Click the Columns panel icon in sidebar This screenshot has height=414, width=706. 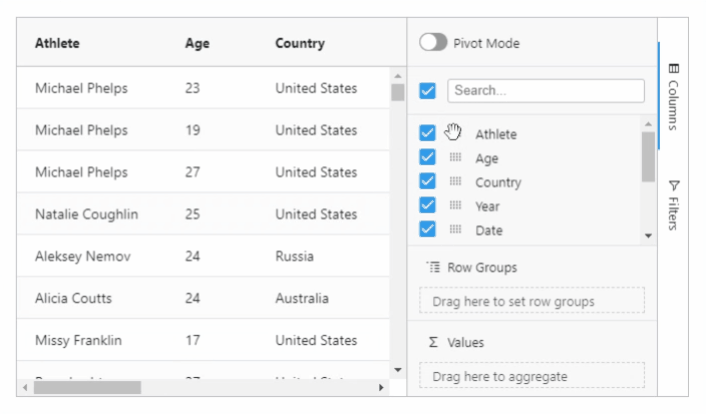673,69
